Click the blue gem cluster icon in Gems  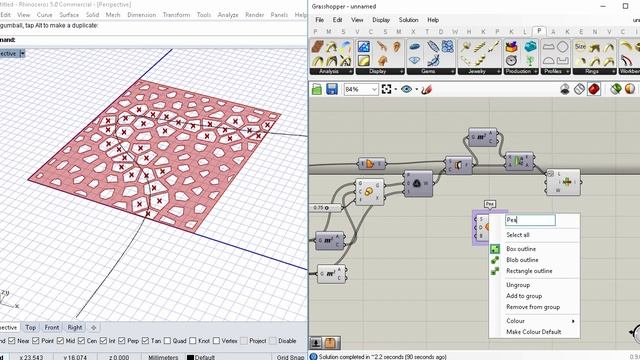click(448, 47)
